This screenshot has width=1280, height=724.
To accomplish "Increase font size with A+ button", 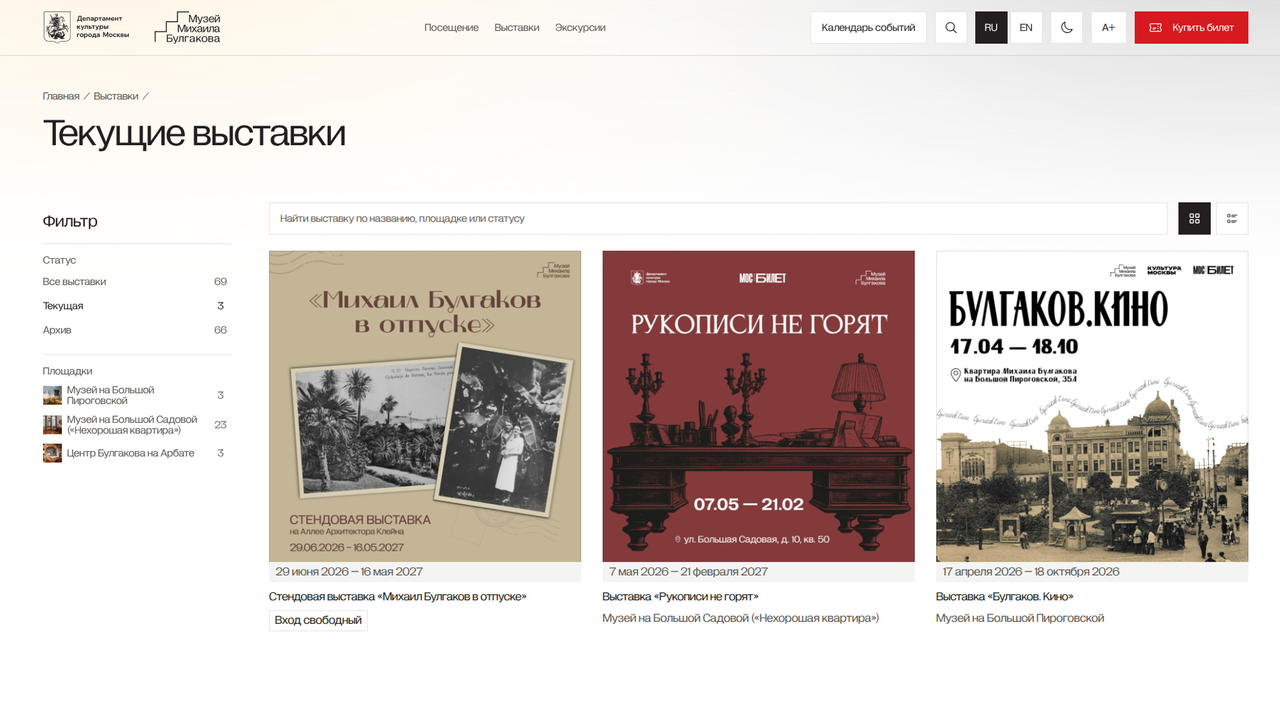I will pos(1109,27).
